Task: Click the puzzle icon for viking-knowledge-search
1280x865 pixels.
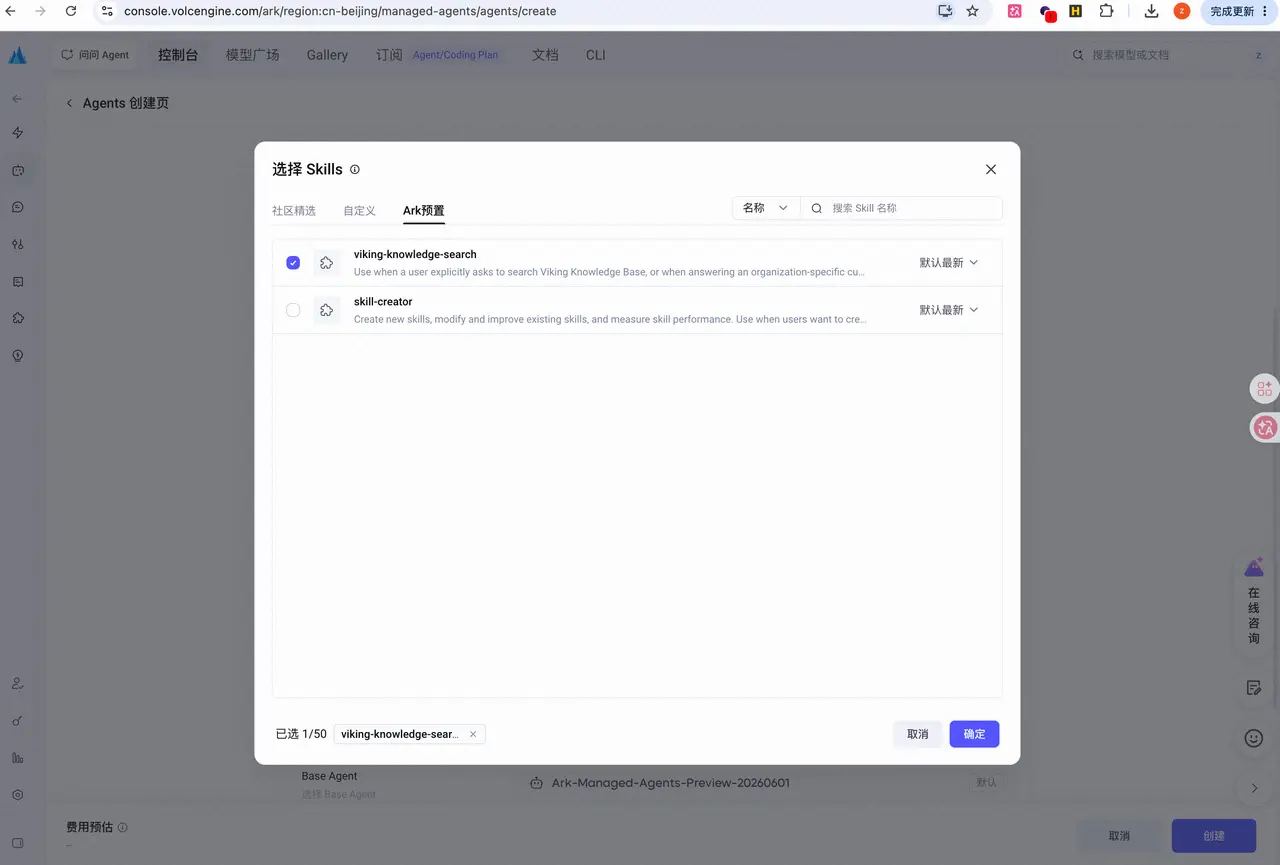Action: pos(326,263)
